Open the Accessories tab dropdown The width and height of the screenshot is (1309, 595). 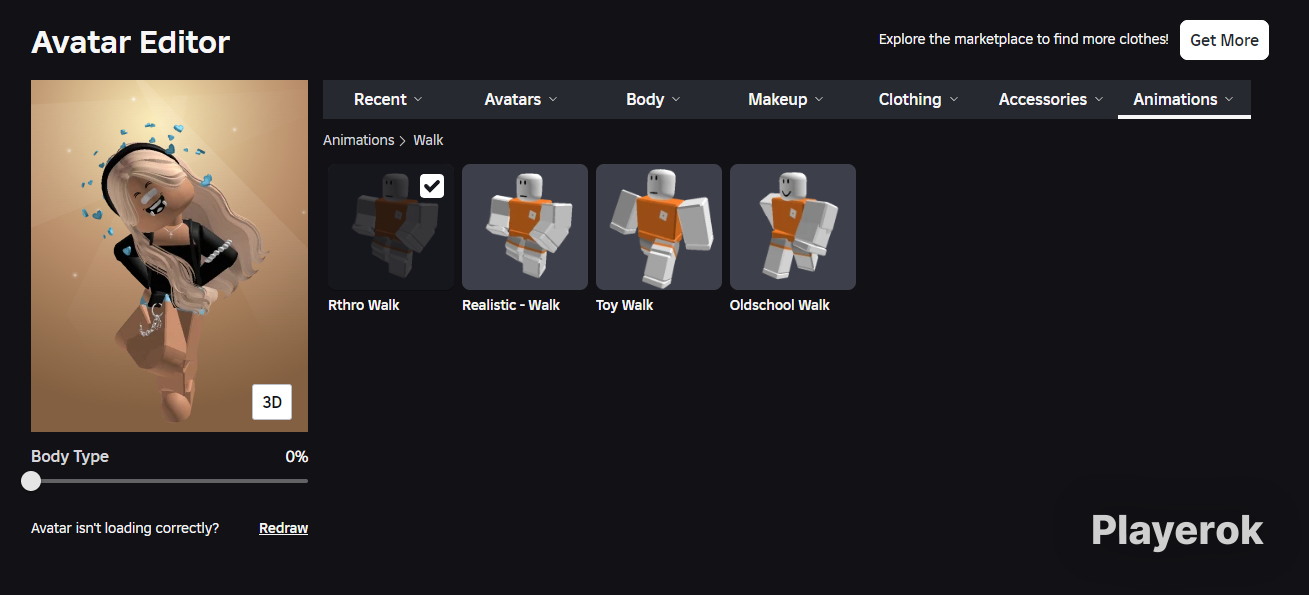click(1051, 99)
